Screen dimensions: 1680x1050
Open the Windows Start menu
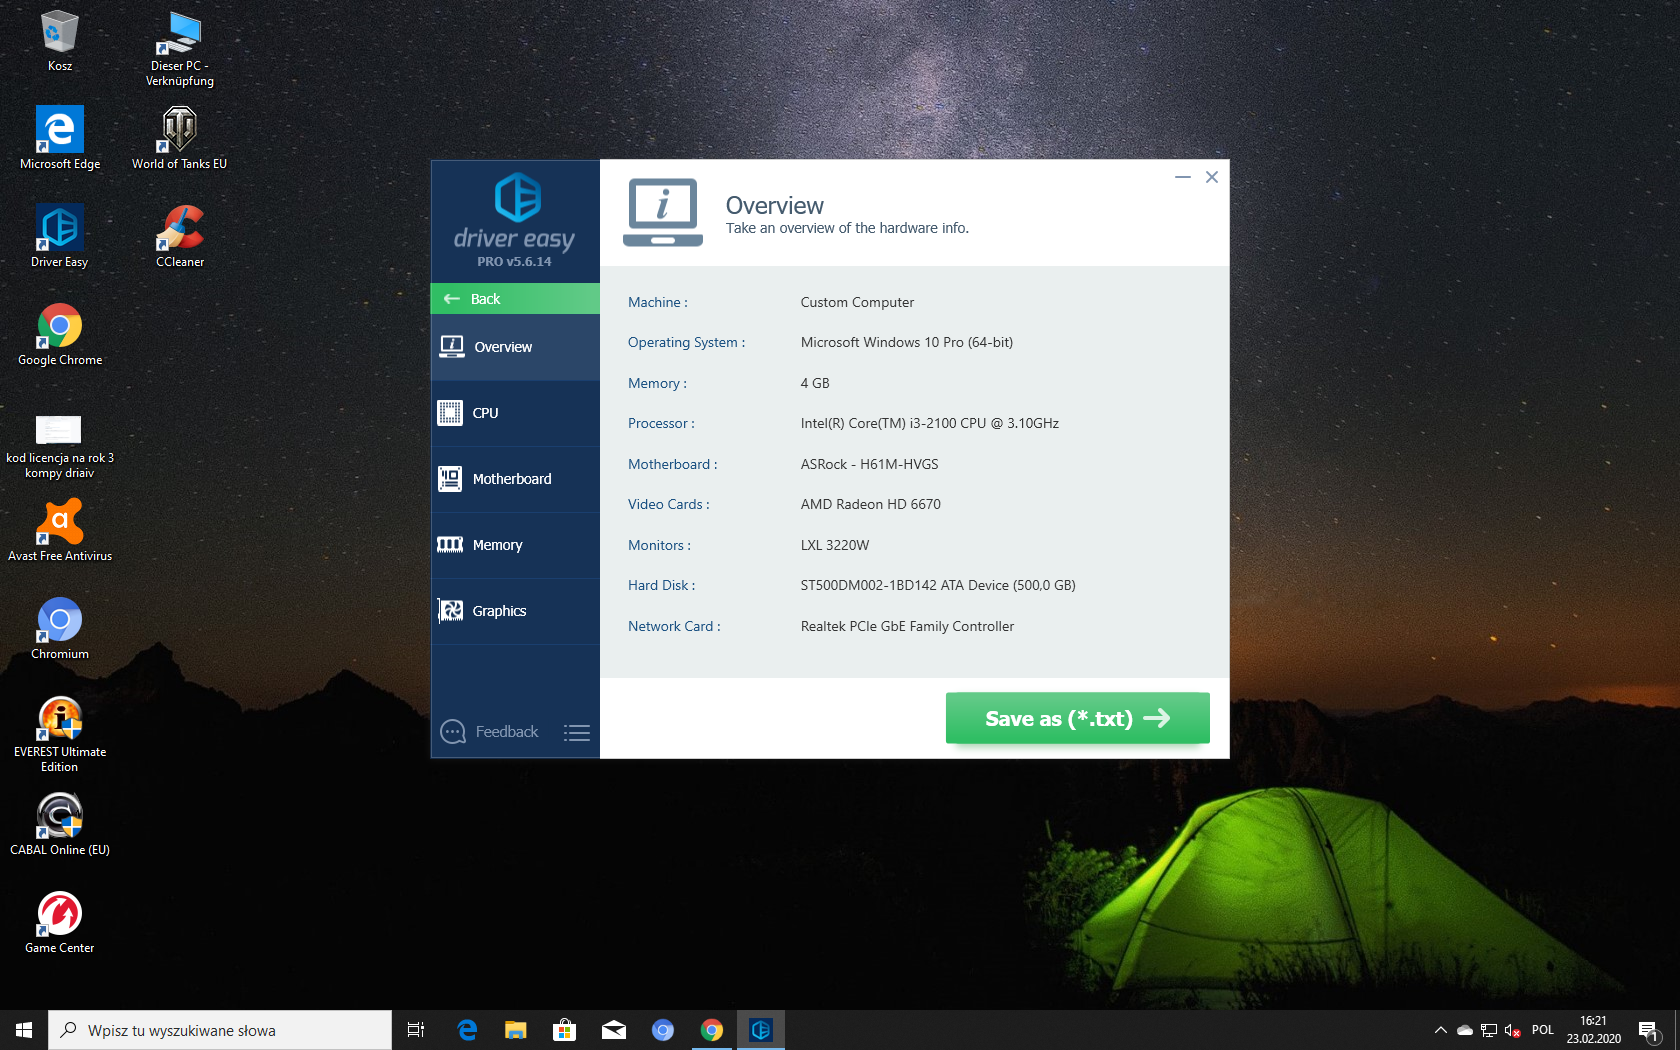coord(24,1030)
